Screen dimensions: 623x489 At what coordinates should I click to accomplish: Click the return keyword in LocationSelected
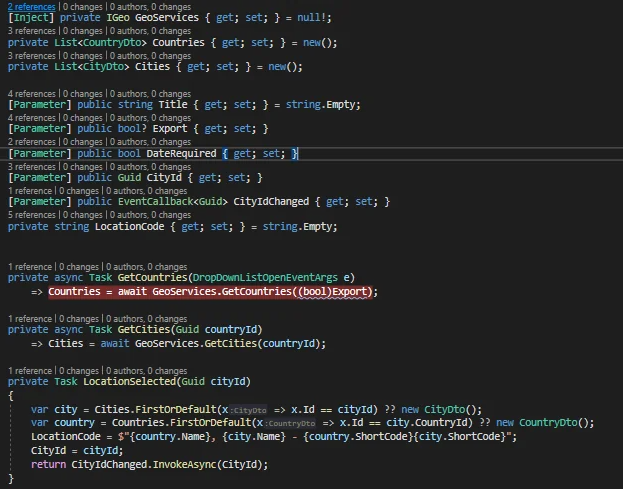coord(48,464)
